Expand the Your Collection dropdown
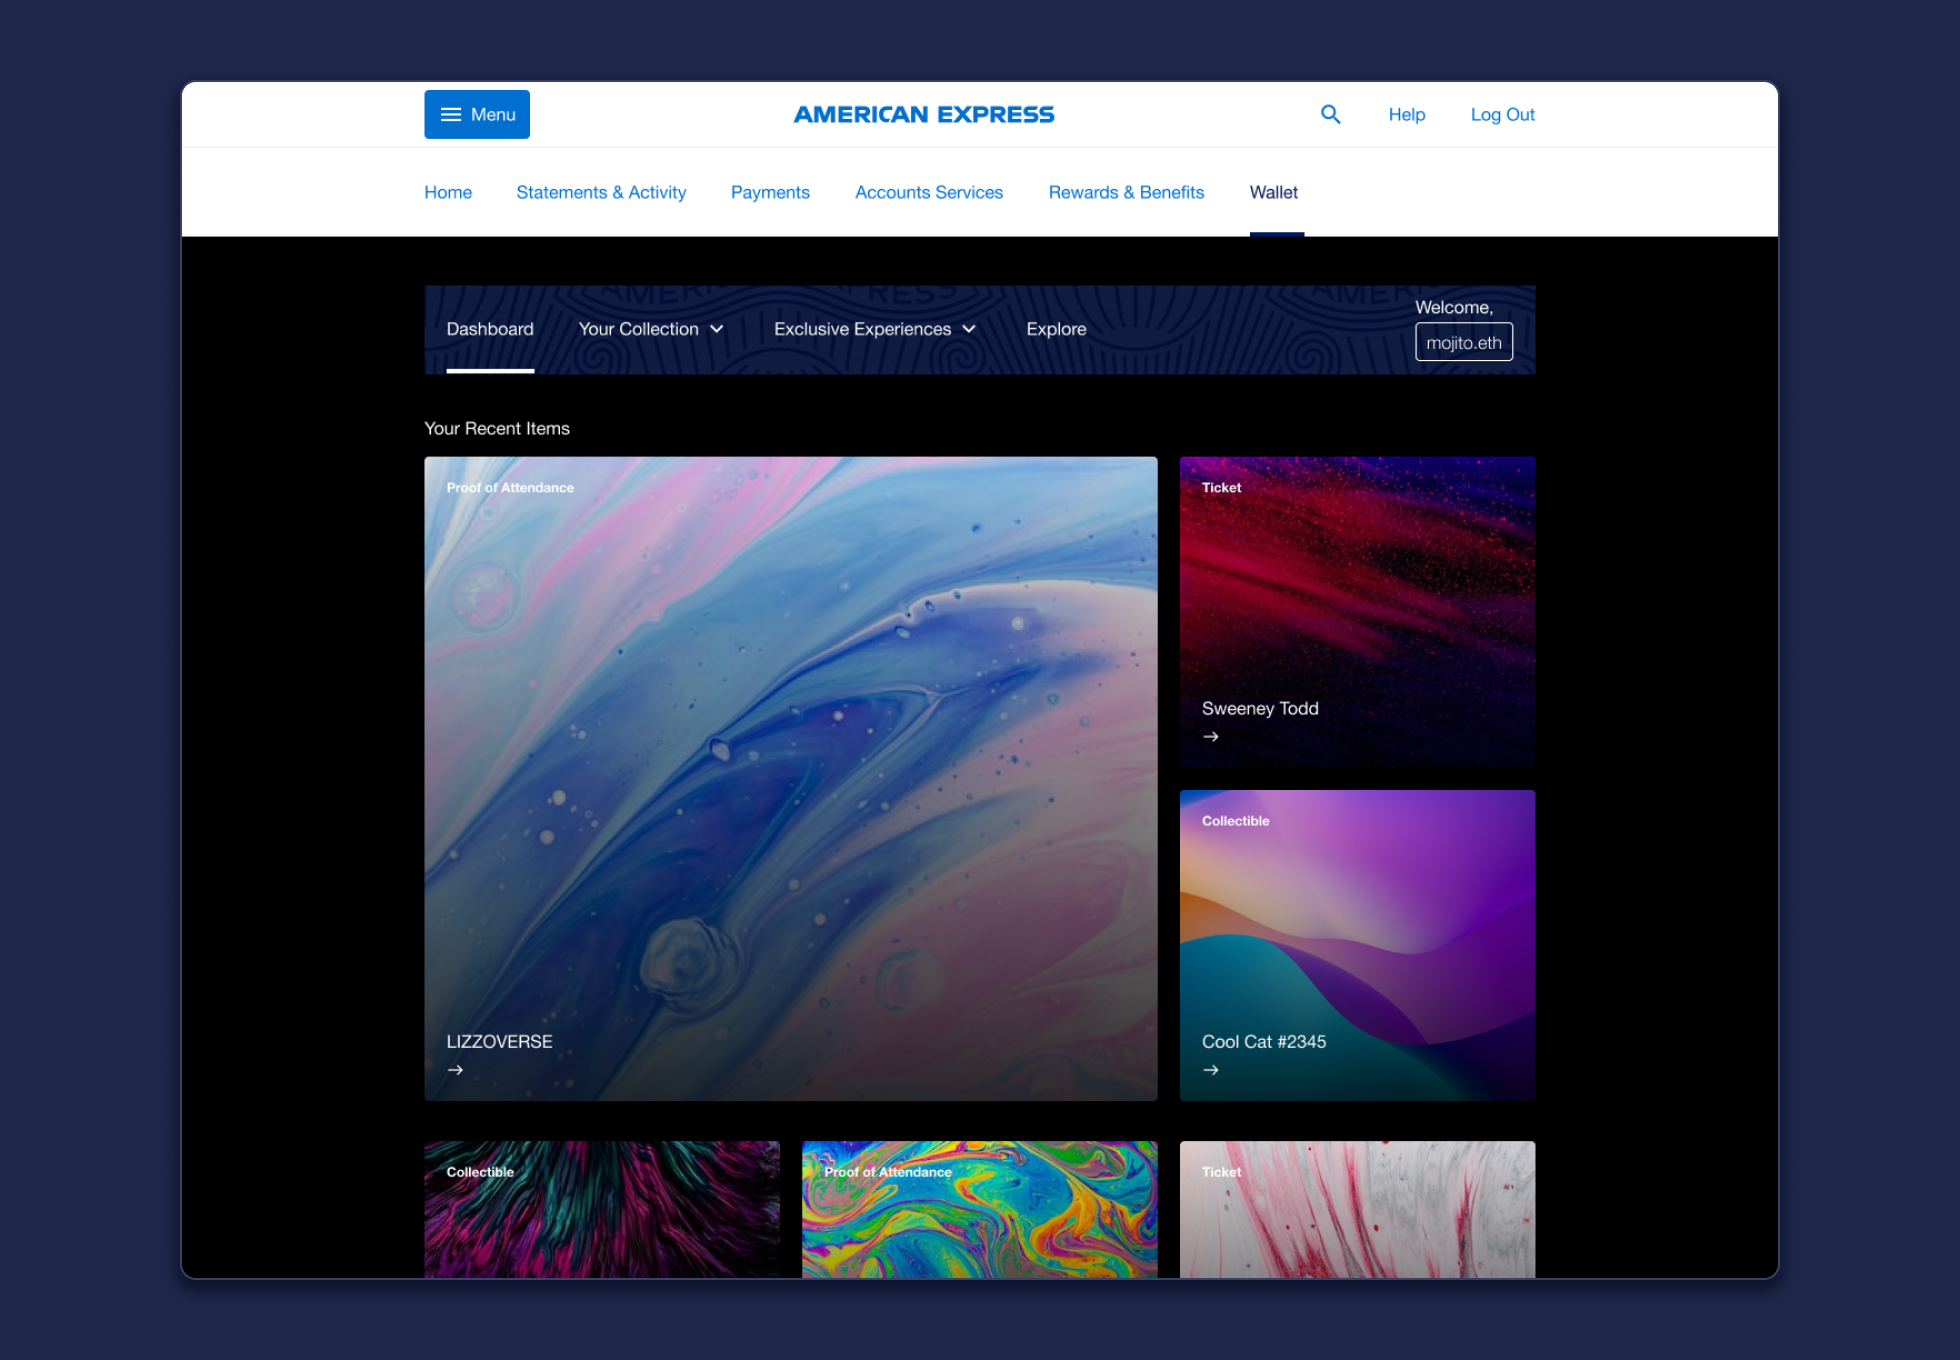Image resolution: width=1960 pixels, height=1360 pixels. click(x=651, y=329)
